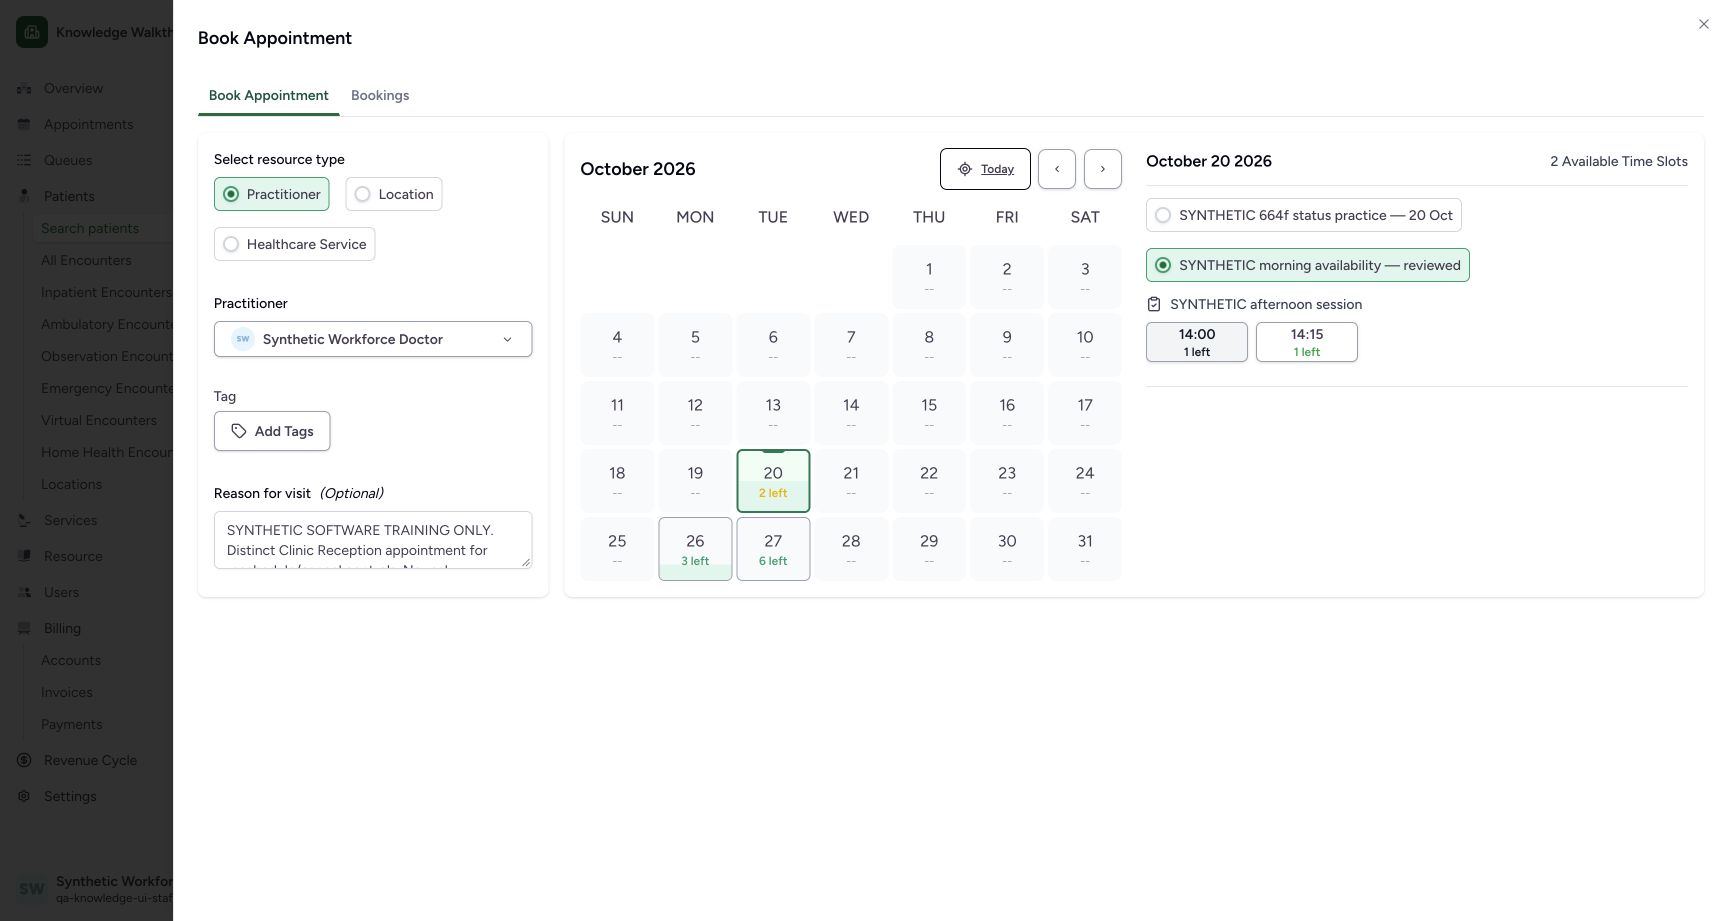This screenshot has width=1728, height=921.
Task: Click the Queues sidebar icon
Action: tap(24, 160)
